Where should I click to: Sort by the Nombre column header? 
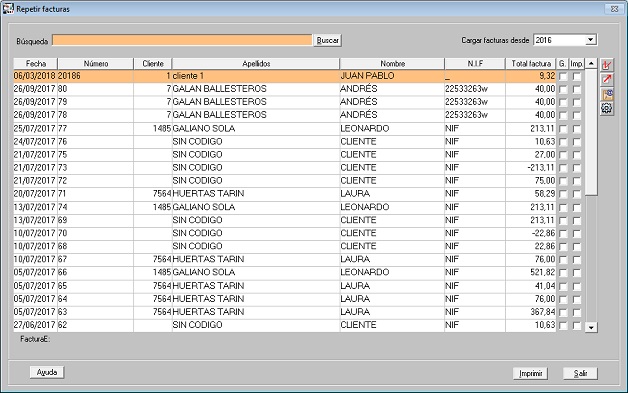tap(392, 64)
